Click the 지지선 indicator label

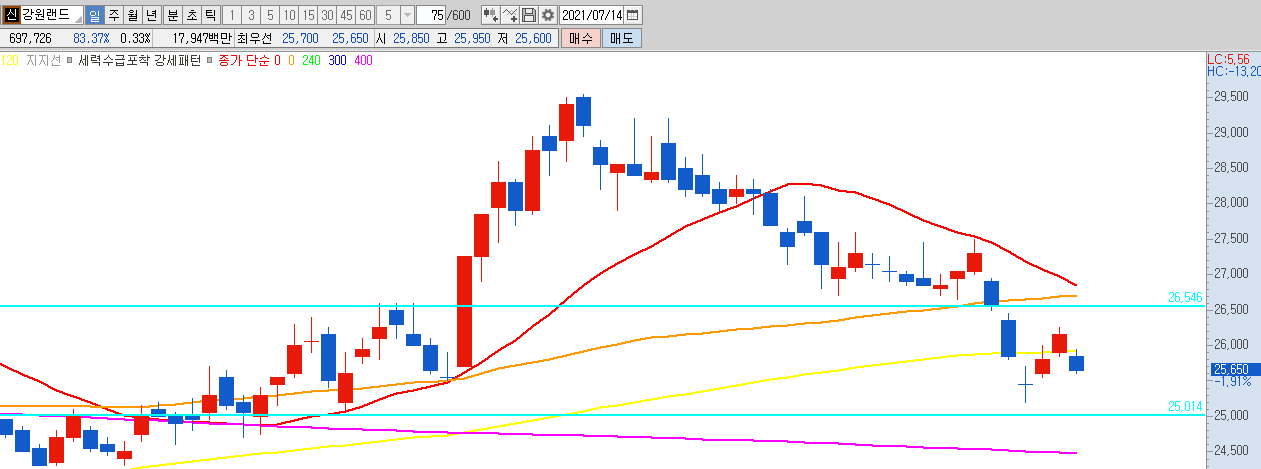pos(44,61)
